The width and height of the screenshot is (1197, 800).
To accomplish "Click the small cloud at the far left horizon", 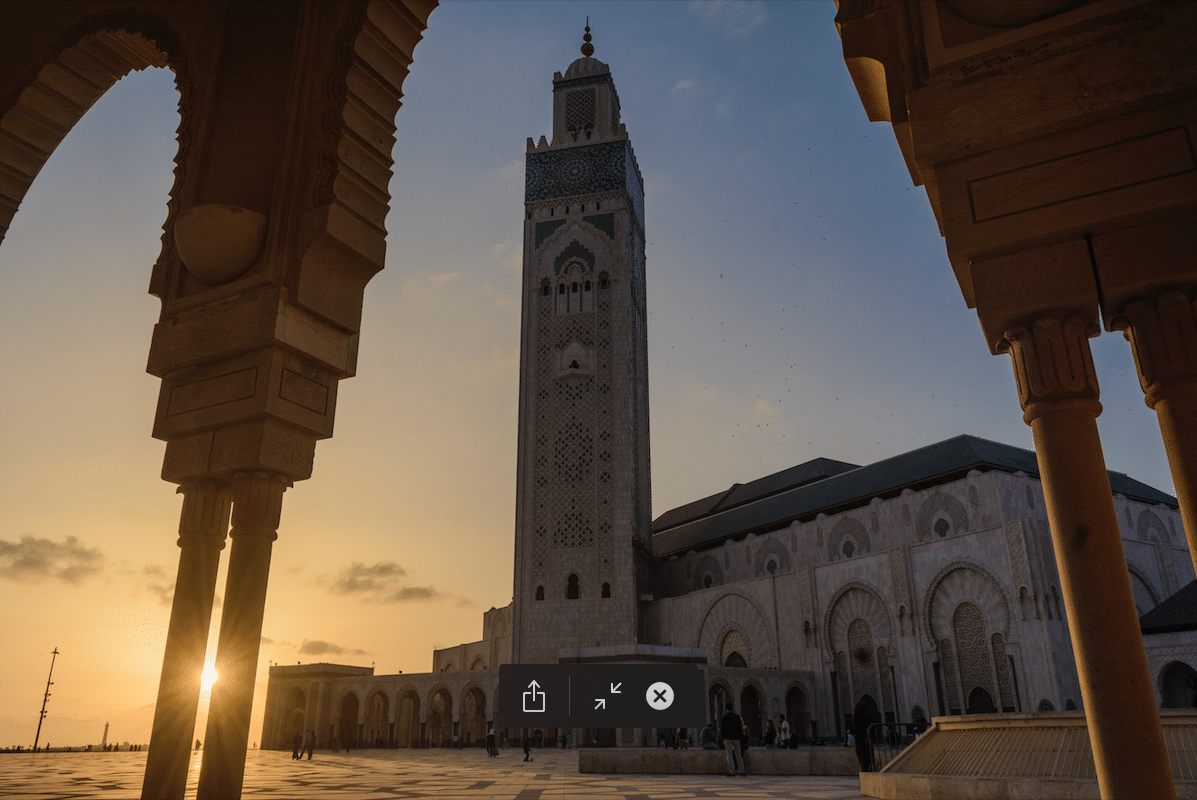I will point(48,559).
